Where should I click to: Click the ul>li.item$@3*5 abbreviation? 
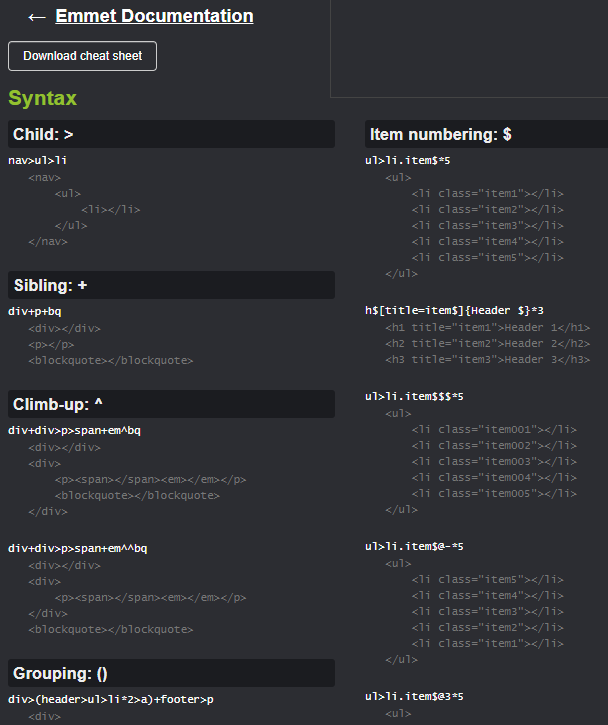point(414,696)
